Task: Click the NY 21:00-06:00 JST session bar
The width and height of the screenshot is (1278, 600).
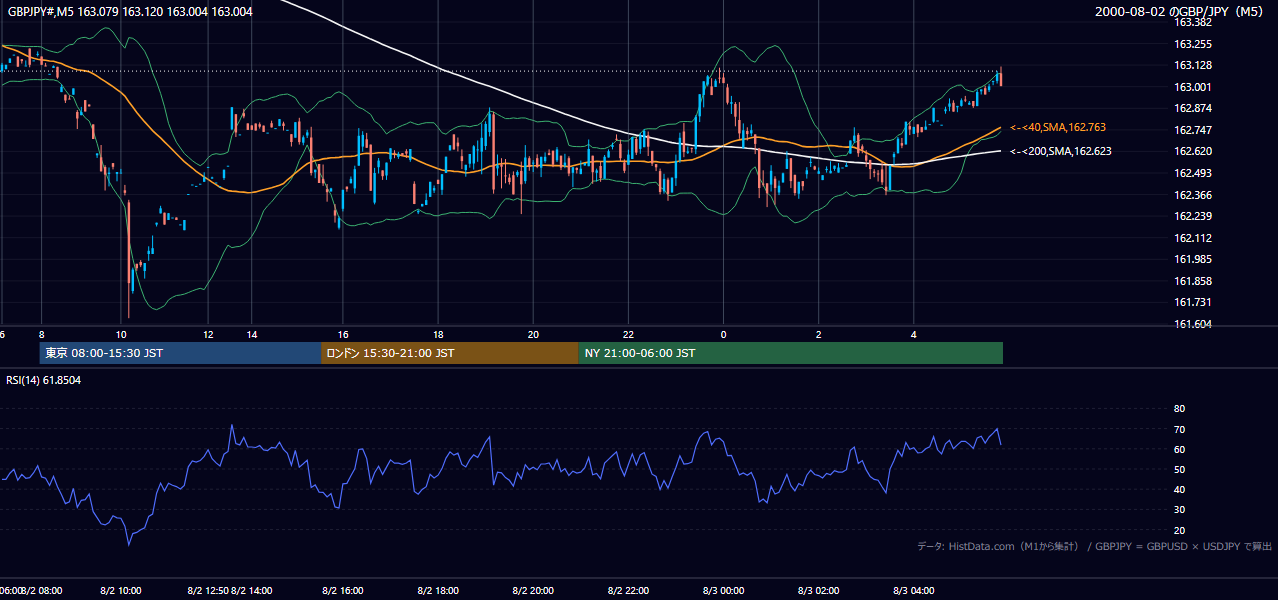Action: (791, 353)
